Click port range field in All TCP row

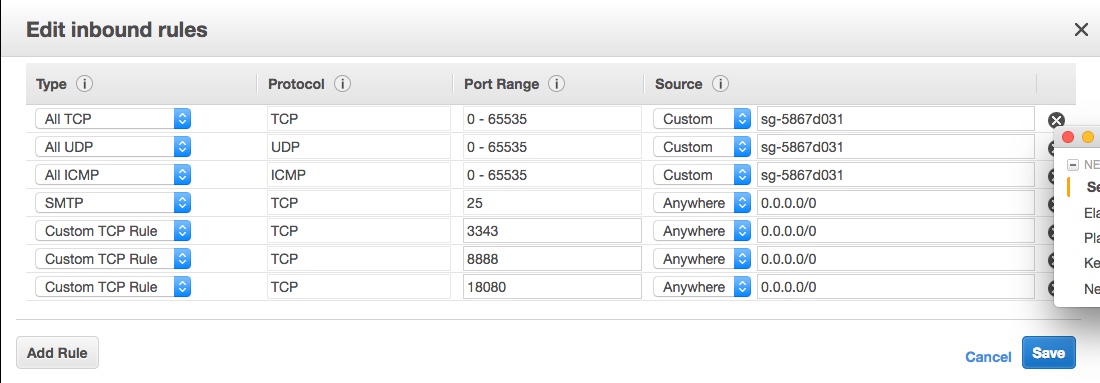click(x=552, y=119)
